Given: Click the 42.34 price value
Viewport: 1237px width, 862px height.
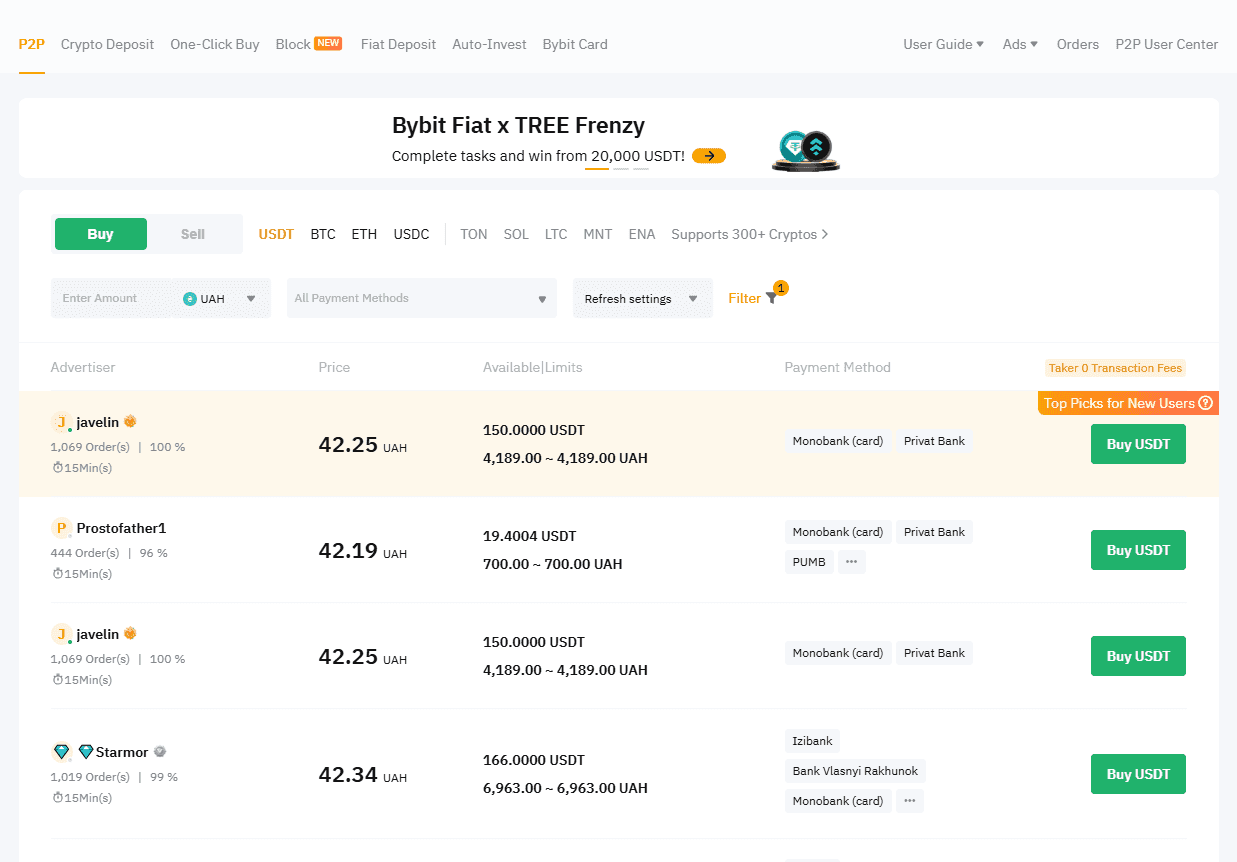Looking at the screenshot, I should coord(348,775).
